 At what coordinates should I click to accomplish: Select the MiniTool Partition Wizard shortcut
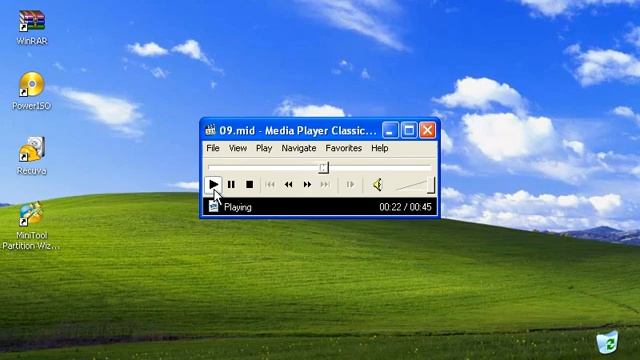point(31,225)
